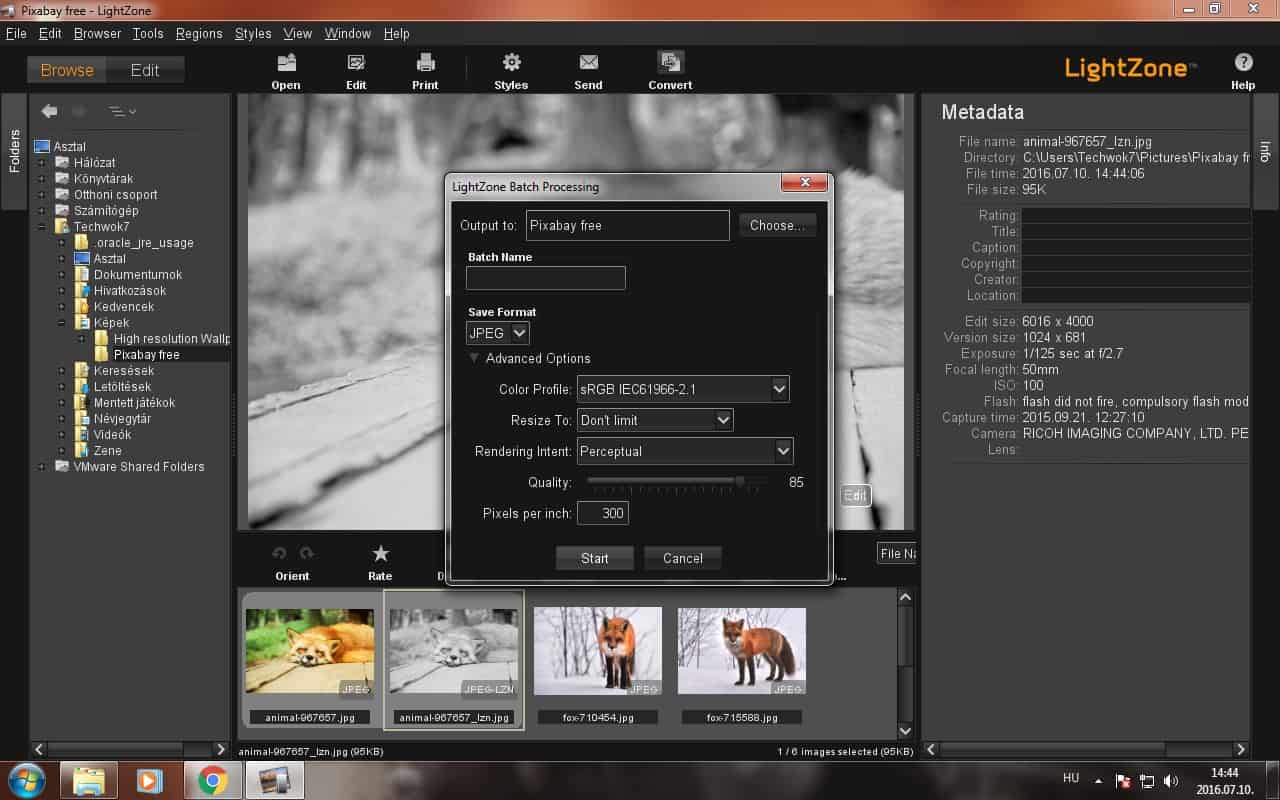This screenshot has height=800, width=1280.
Task: Rotate image left under Orient
Action: pyautogui.click(x=280, y=553)
